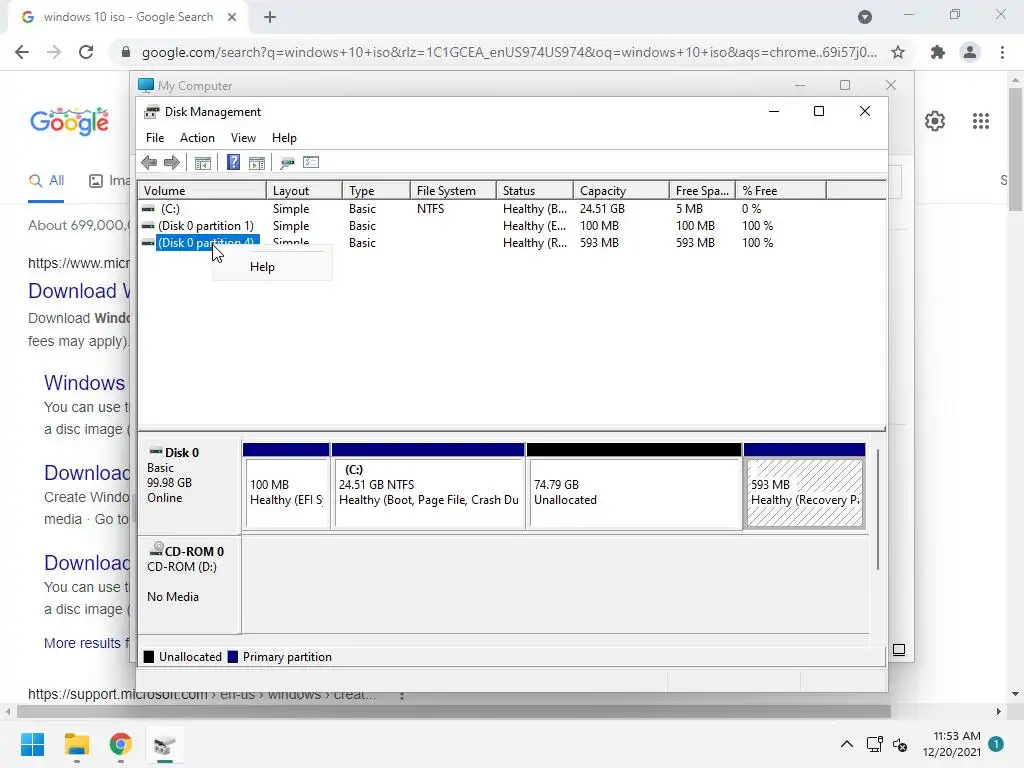The image size is (1024, 768).
Task: Open the Google apps grid
Action: [981, 121]
